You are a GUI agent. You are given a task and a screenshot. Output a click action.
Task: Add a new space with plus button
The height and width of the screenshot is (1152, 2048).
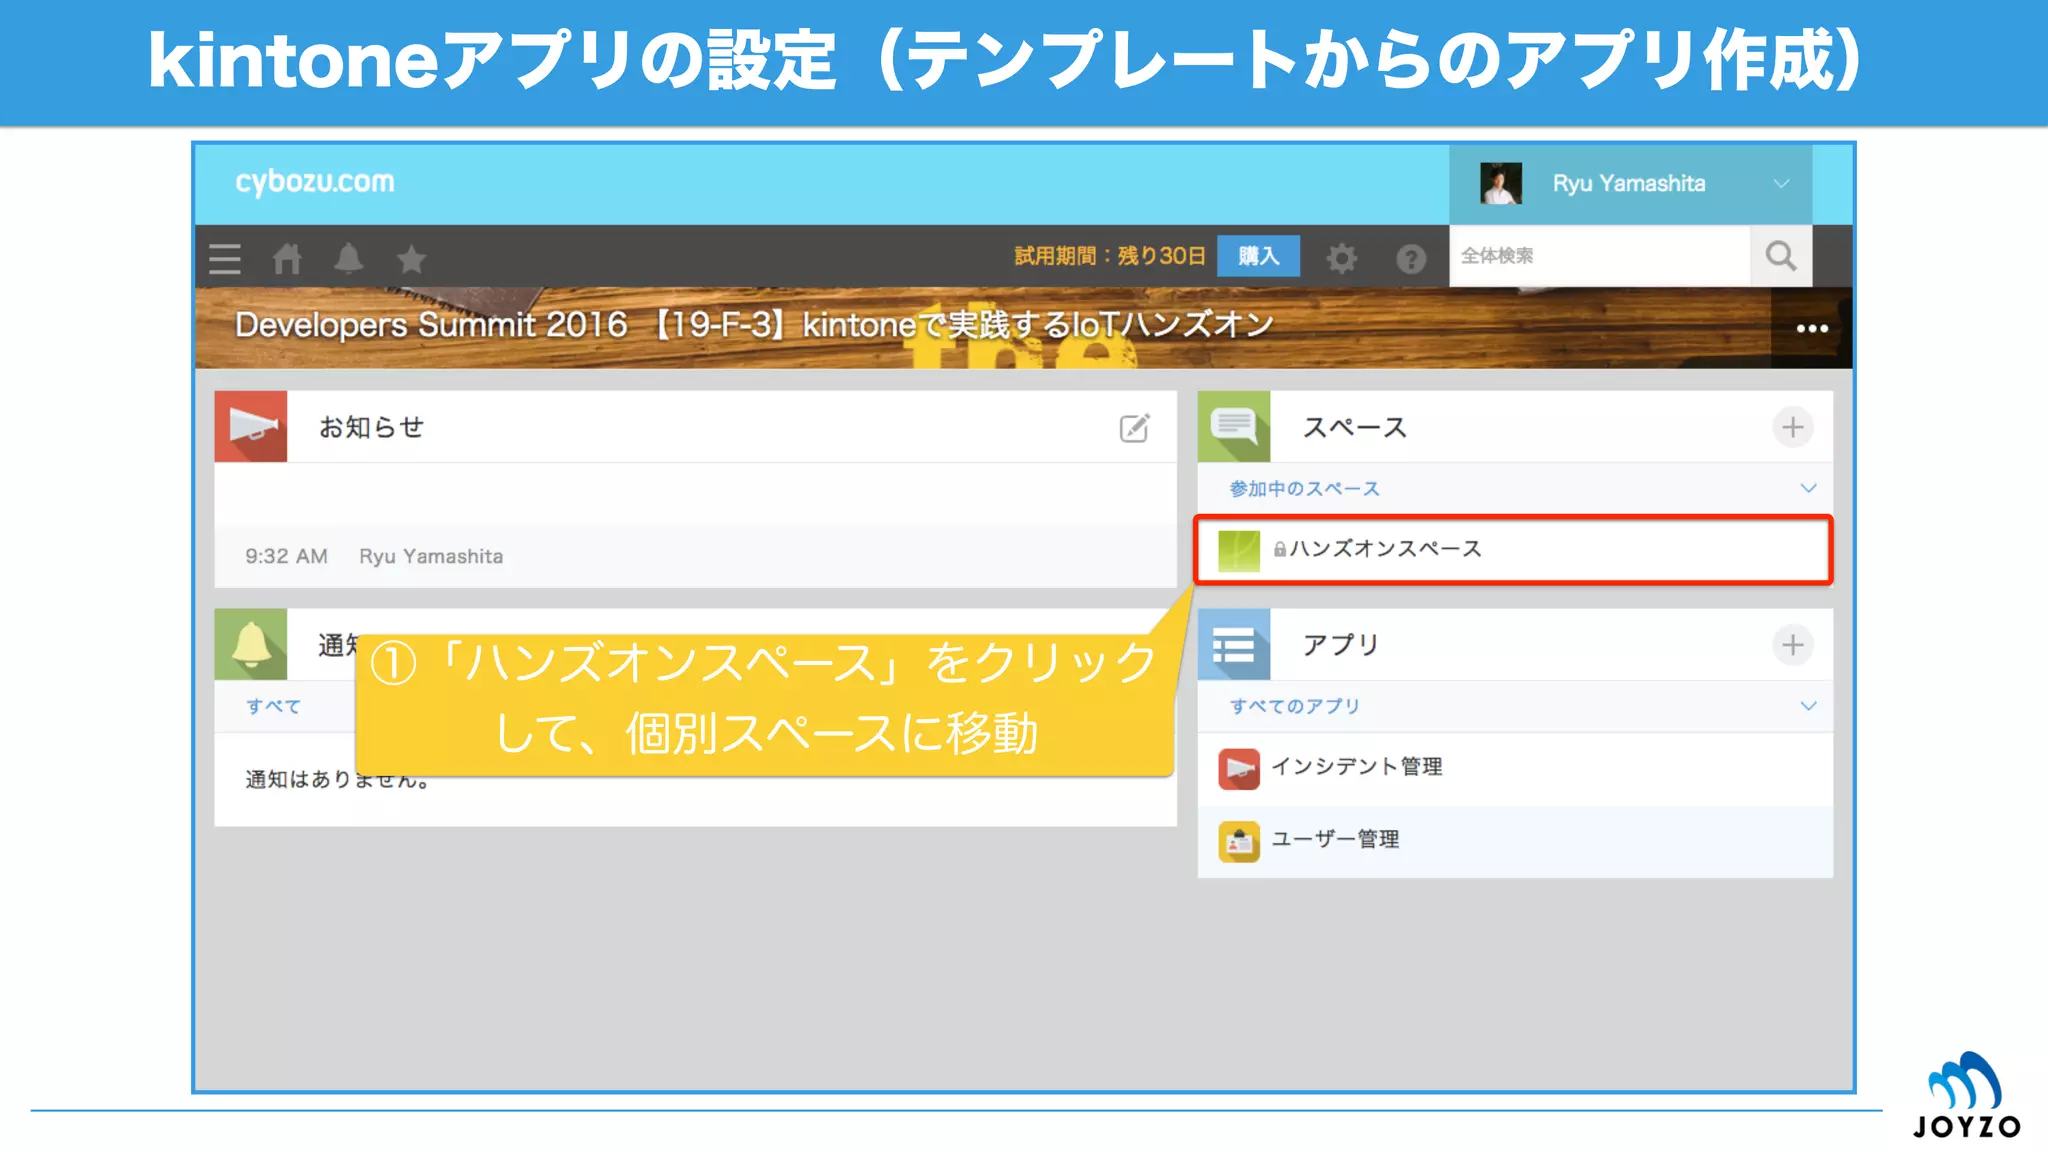tap(1793, 427)
